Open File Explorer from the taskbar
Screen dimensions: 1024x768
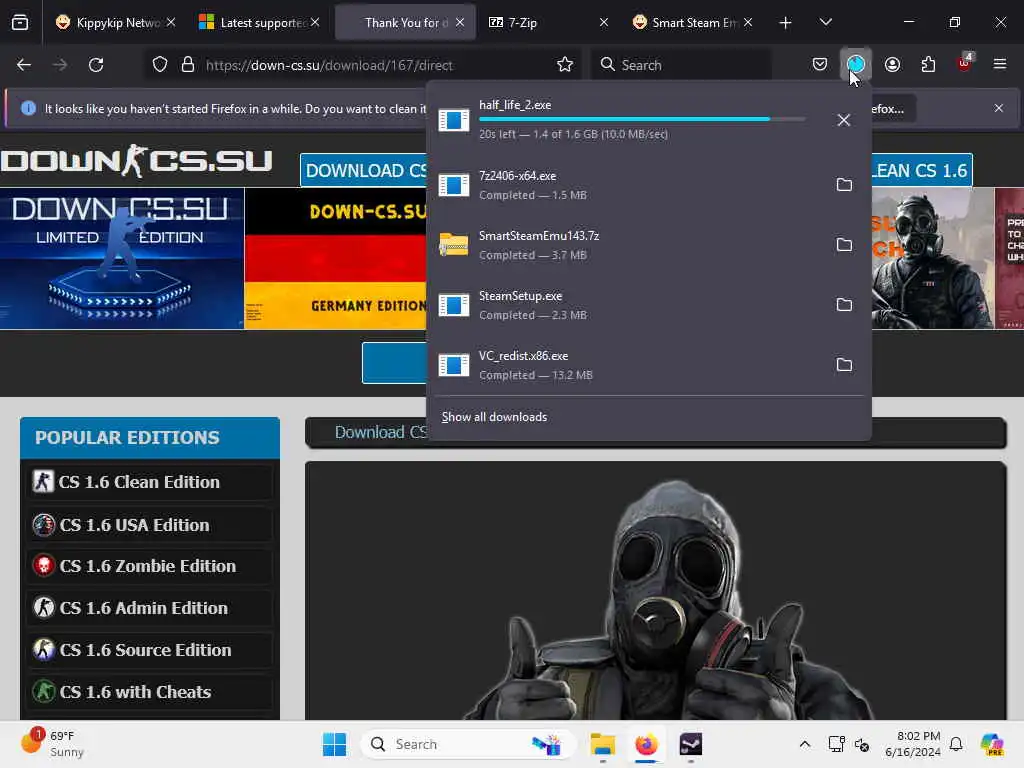[603, 744]
